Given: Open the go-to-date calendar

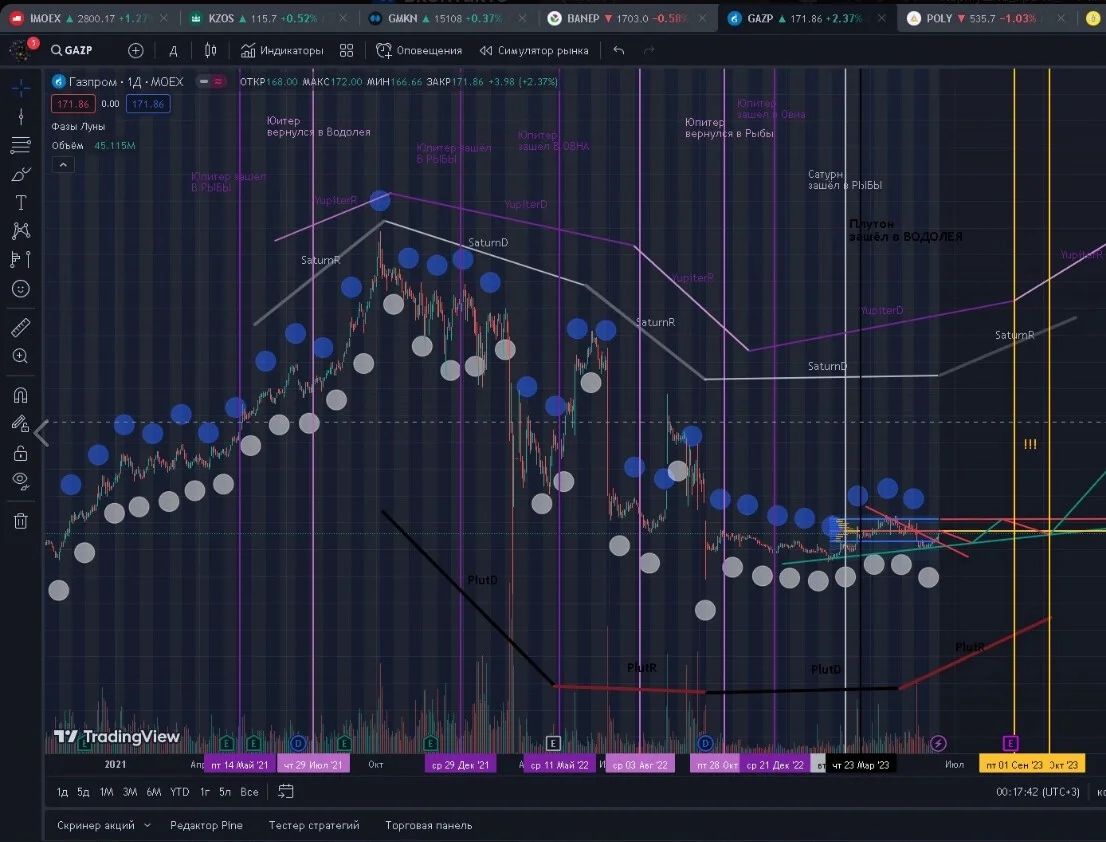Looking at the screenshot, I should click(x=286, y=791).
